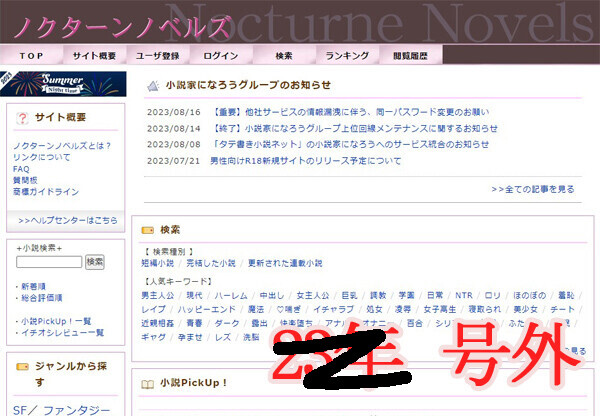Click the 検索 button beside search field
This screenshot has width=600, height=416.
tap(95, 262)
